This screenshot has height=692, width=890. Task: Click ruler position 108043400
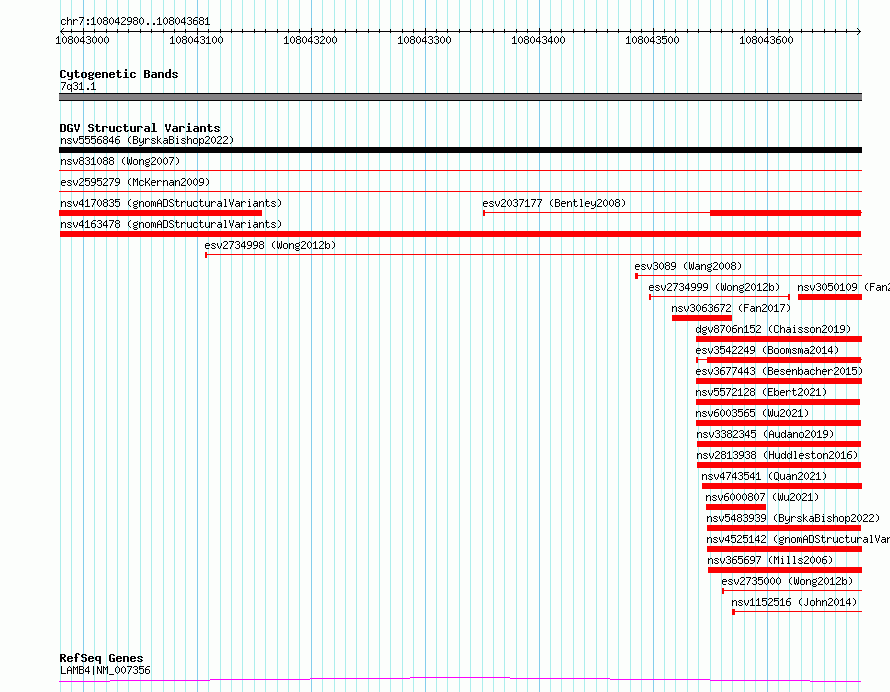539,40
